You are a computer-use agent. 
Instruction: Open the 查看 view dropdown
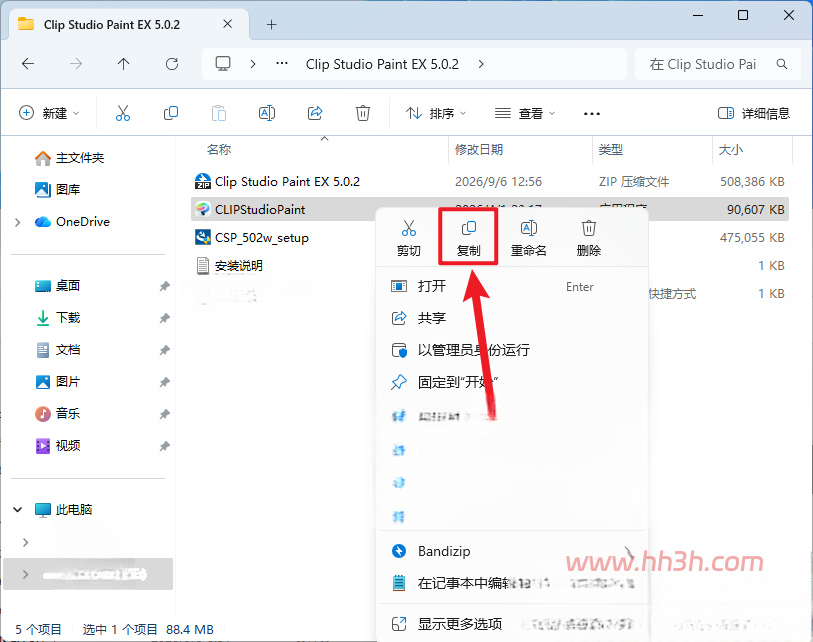click(x=525, y=113)
